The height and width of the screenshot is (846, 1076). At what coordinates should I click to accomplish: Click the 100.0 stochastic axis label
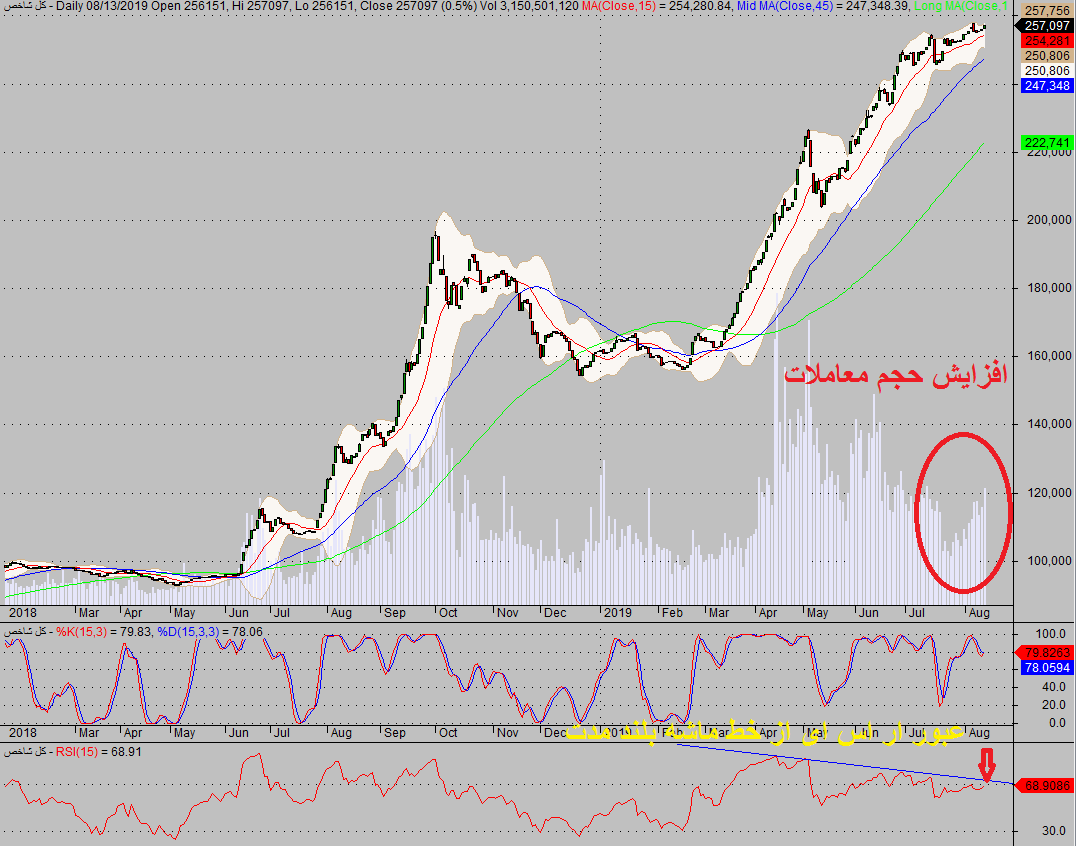[x=1051, y=634]
